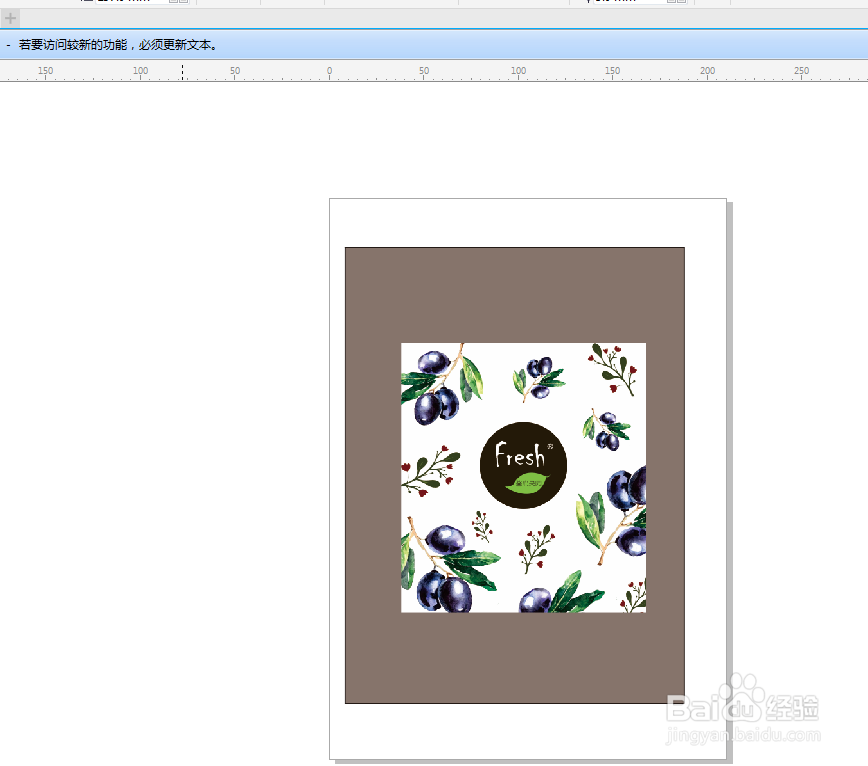Image resolution: width=868 pixels, height=766 pixels.
Task: Click inside the left dimension input field
Action: pyautogui.click(x=130, y=3)
